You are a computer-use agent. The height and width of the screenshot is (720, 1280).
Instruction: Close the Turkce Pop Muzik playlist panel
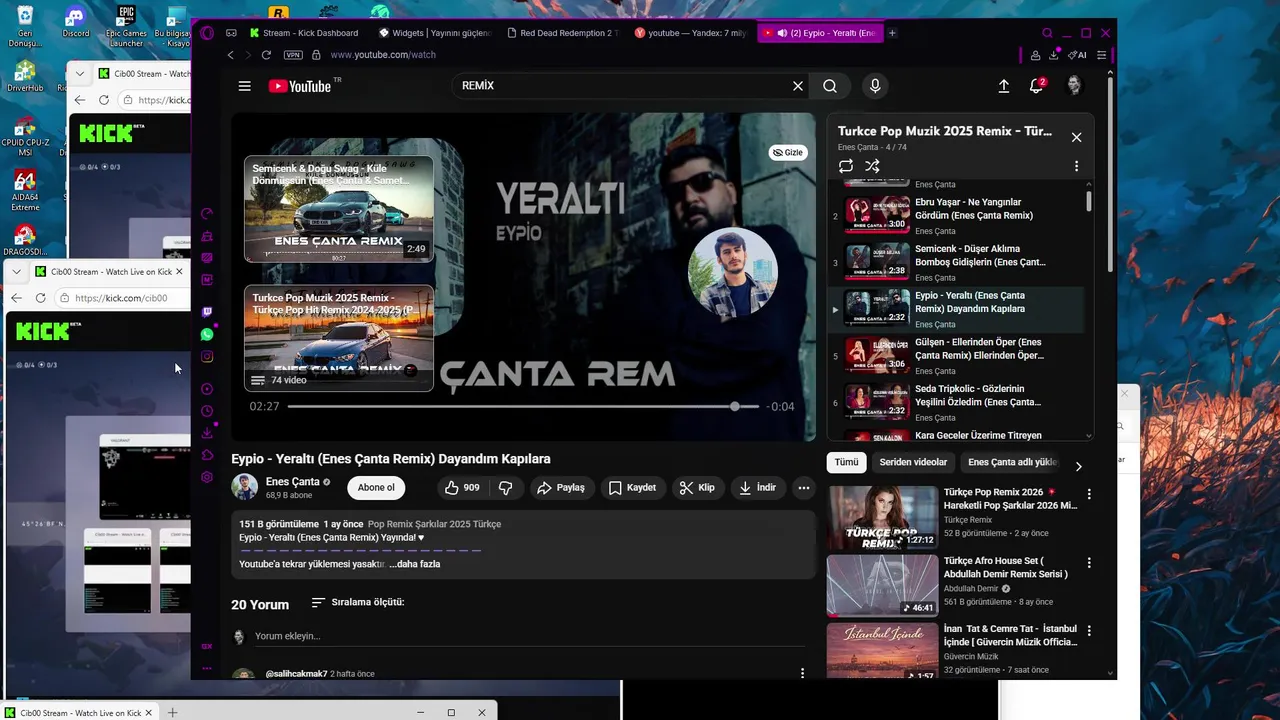tap(1076, 137)
